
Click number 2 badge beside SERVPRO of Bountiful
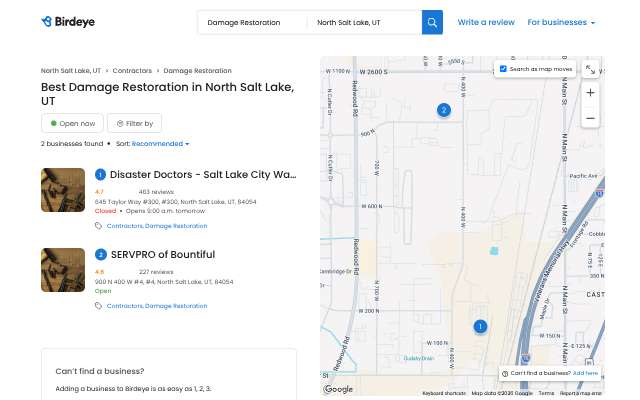pos(100,255)
